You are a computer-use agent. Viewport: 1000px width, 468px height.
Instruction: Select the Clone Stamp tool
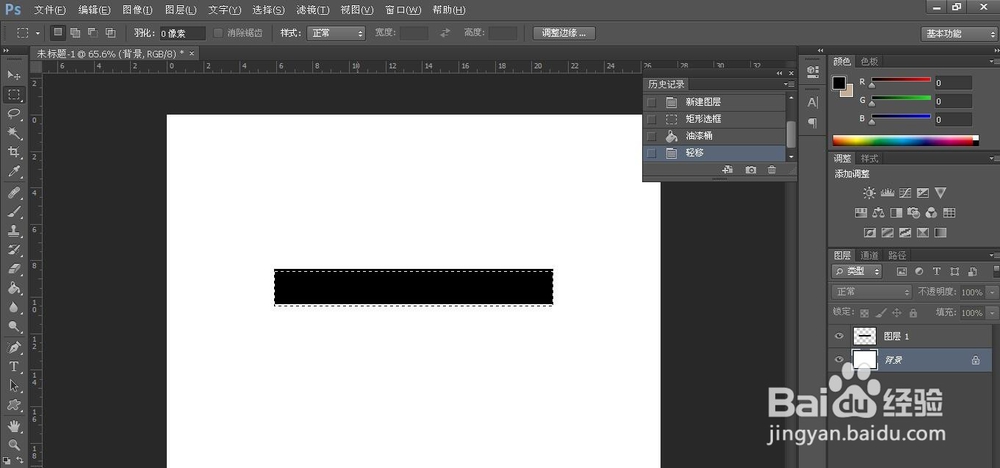[14, 231]
